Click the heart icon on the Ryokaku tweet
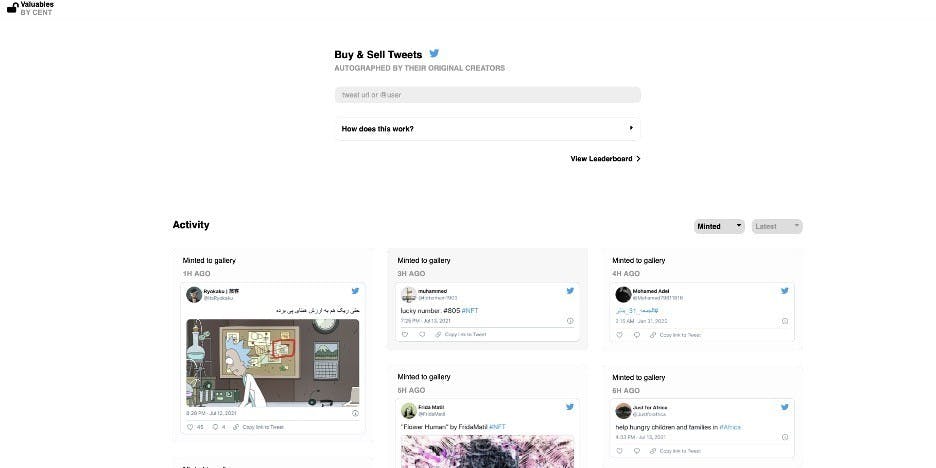This screenshot has height=468, width=936. (190, 427)
